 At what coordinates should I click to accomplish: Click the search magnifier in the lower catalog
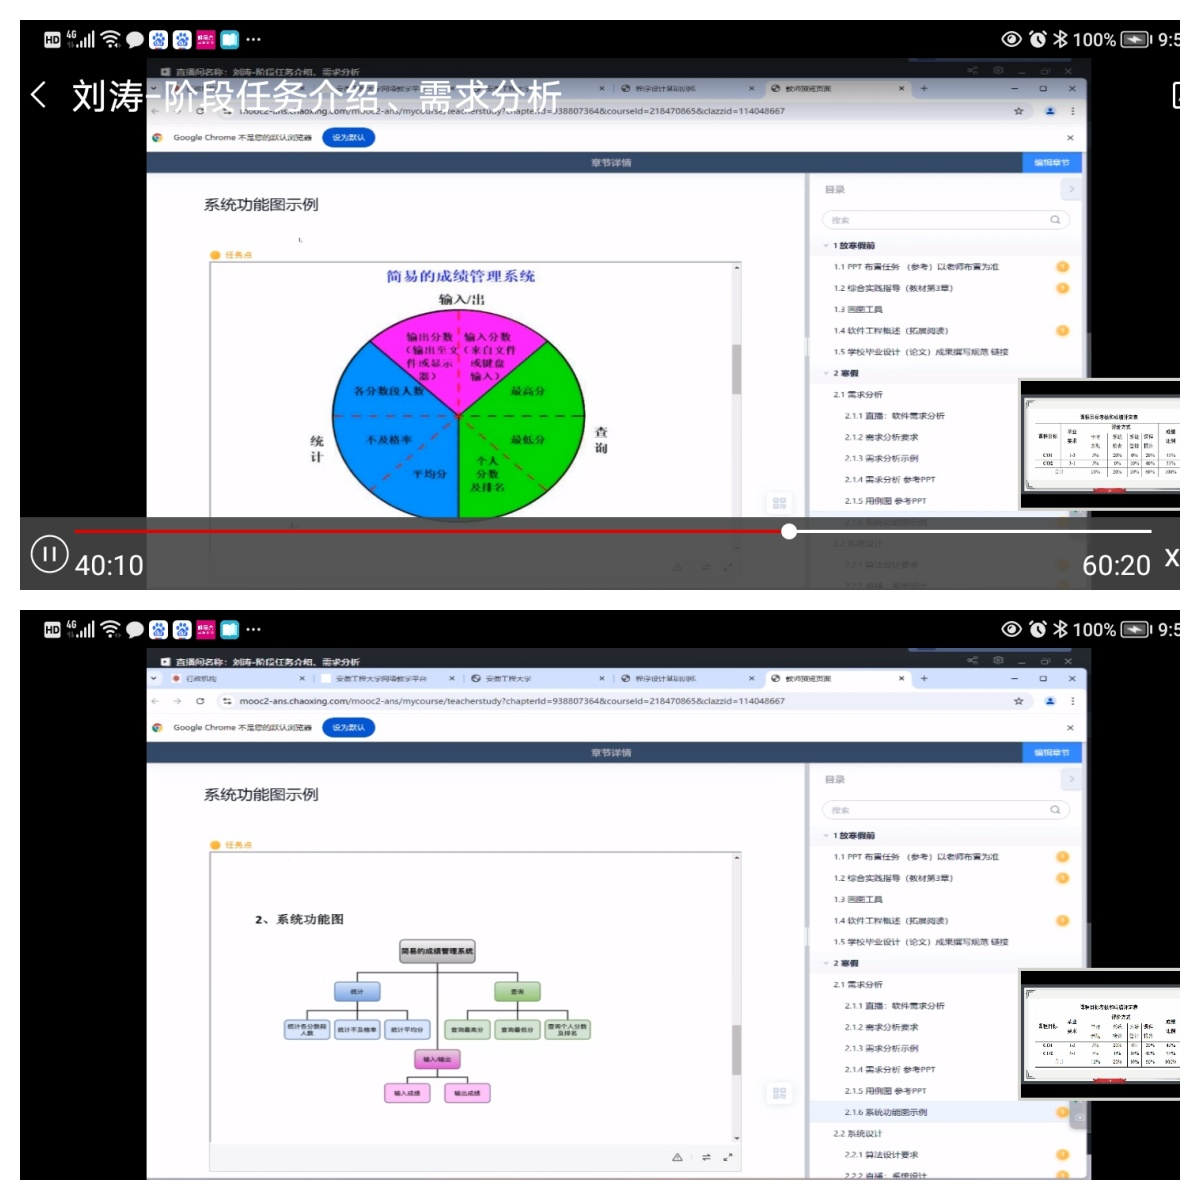[x=1055, y=810]
